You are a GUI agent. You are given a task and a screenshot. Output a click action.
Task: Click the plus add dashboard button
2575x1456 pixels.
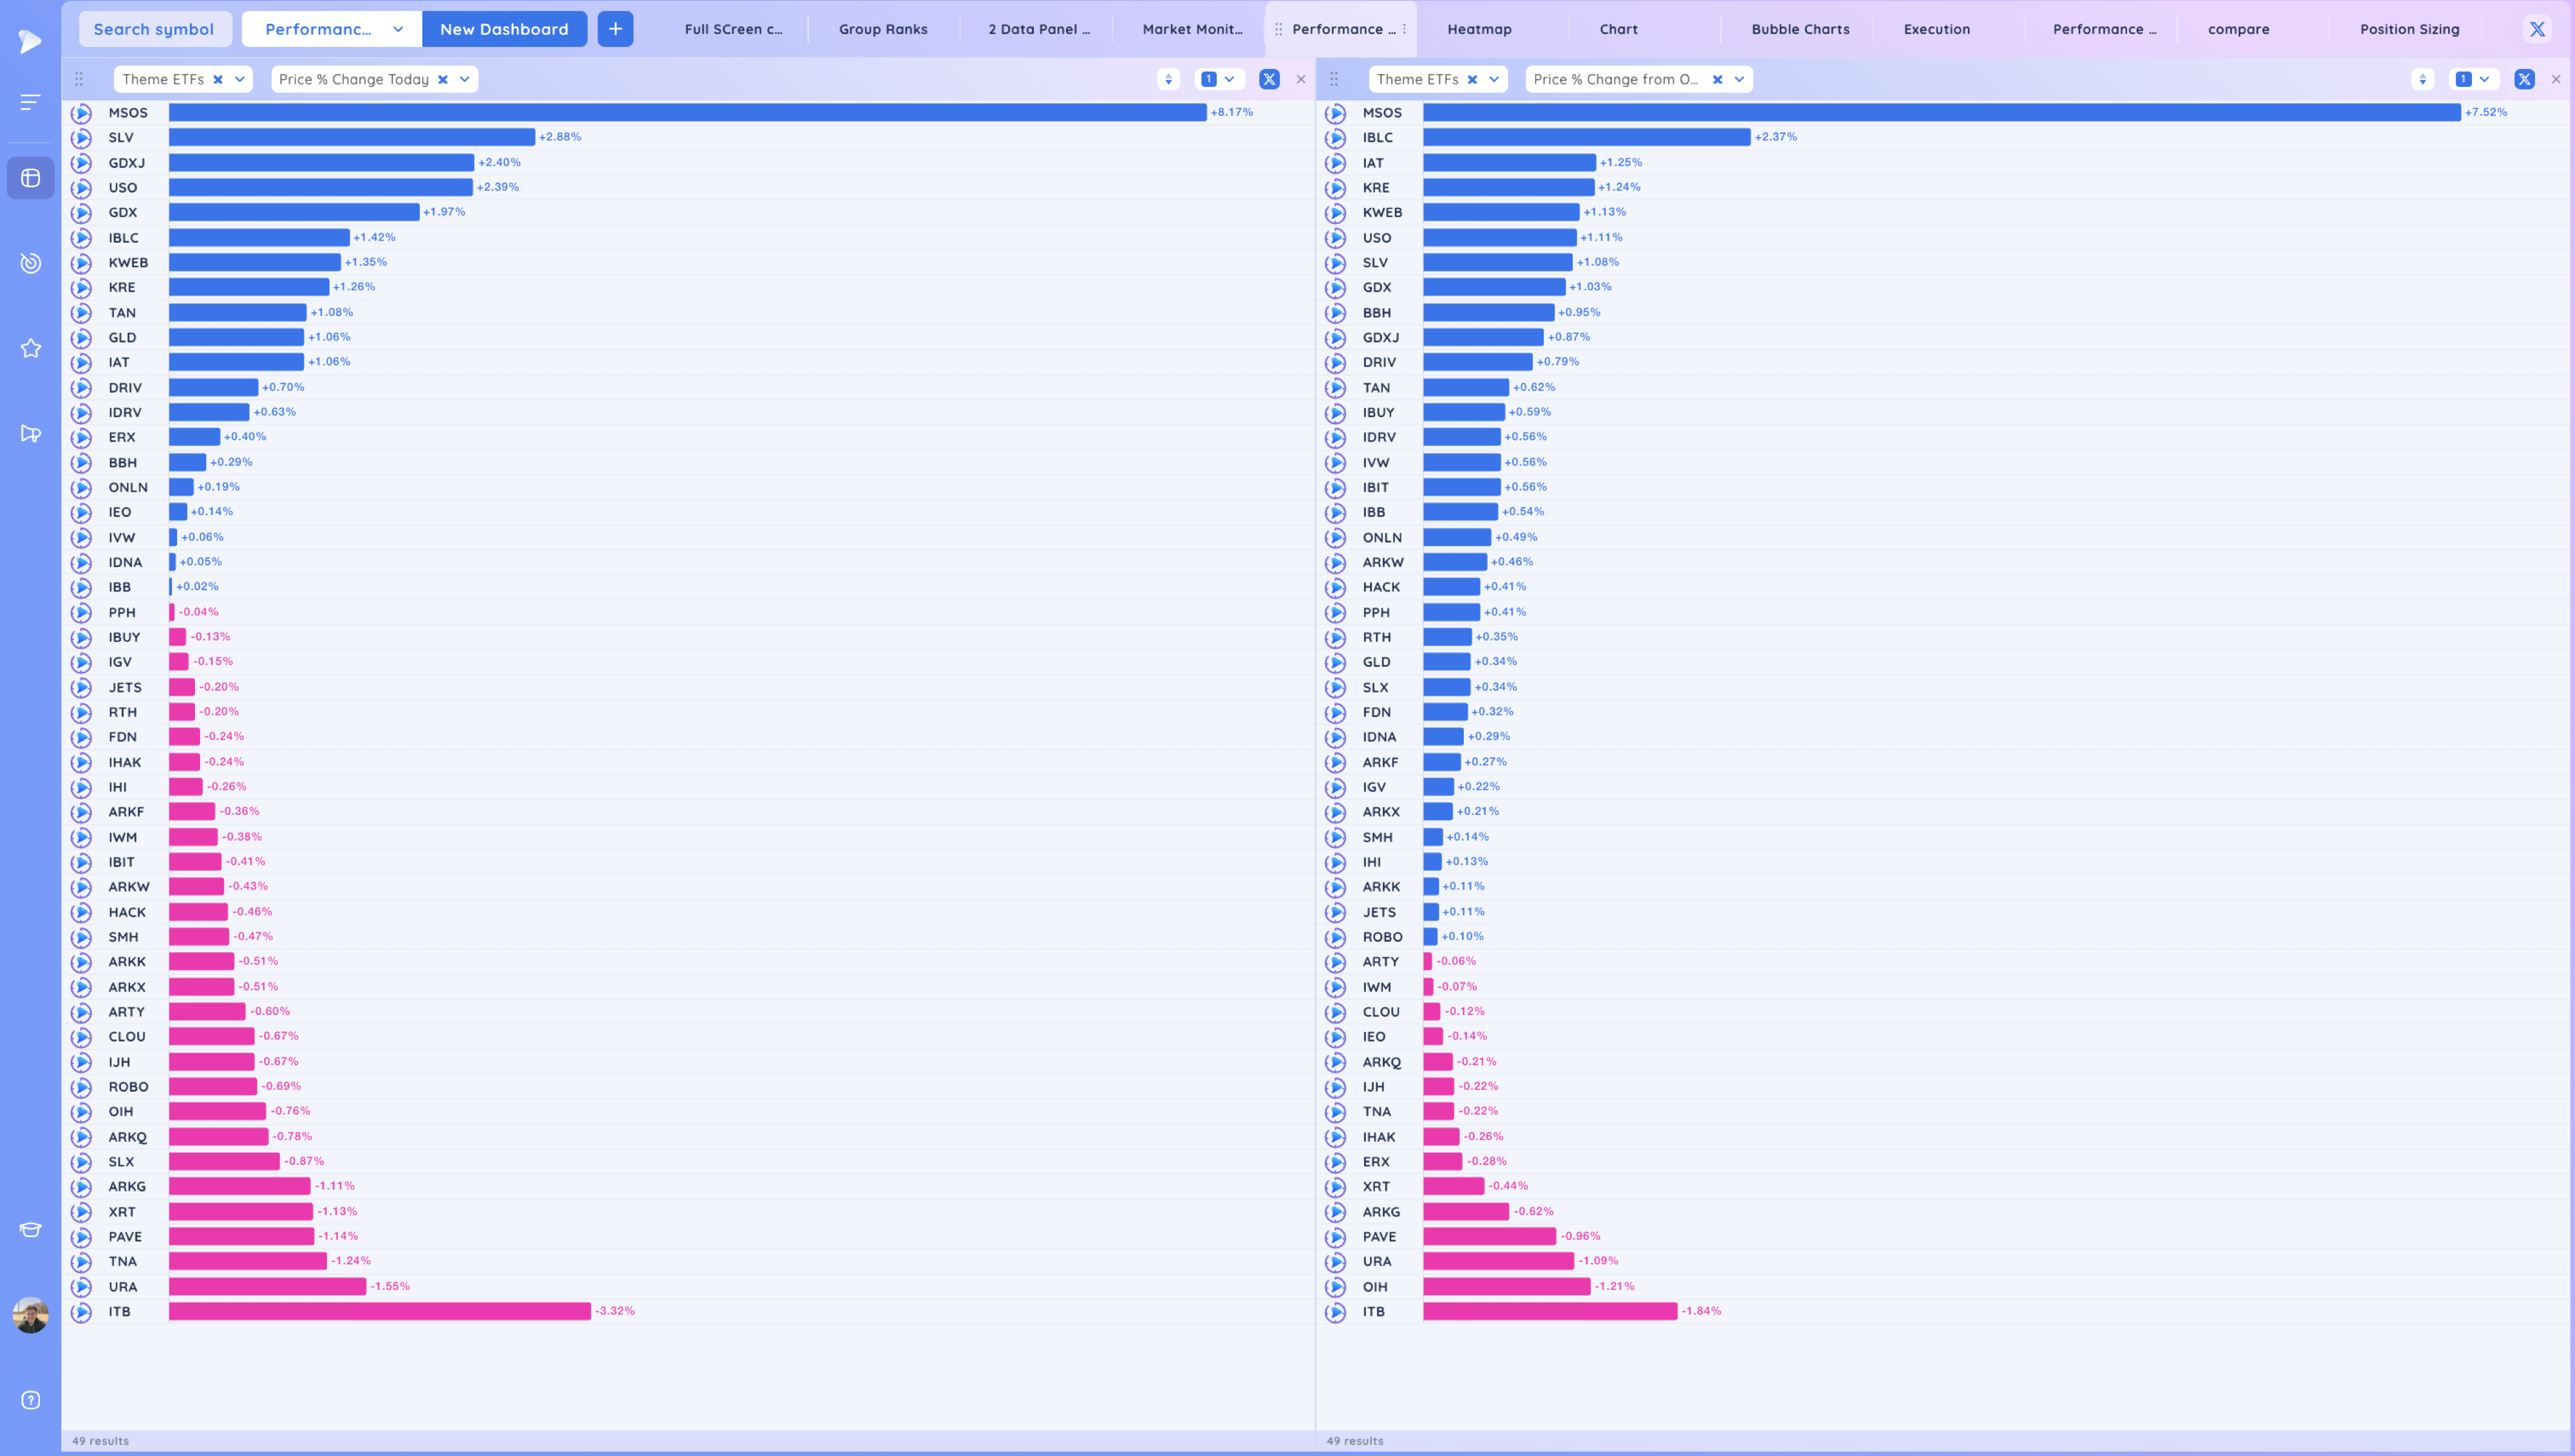click(x=615, y=29)
